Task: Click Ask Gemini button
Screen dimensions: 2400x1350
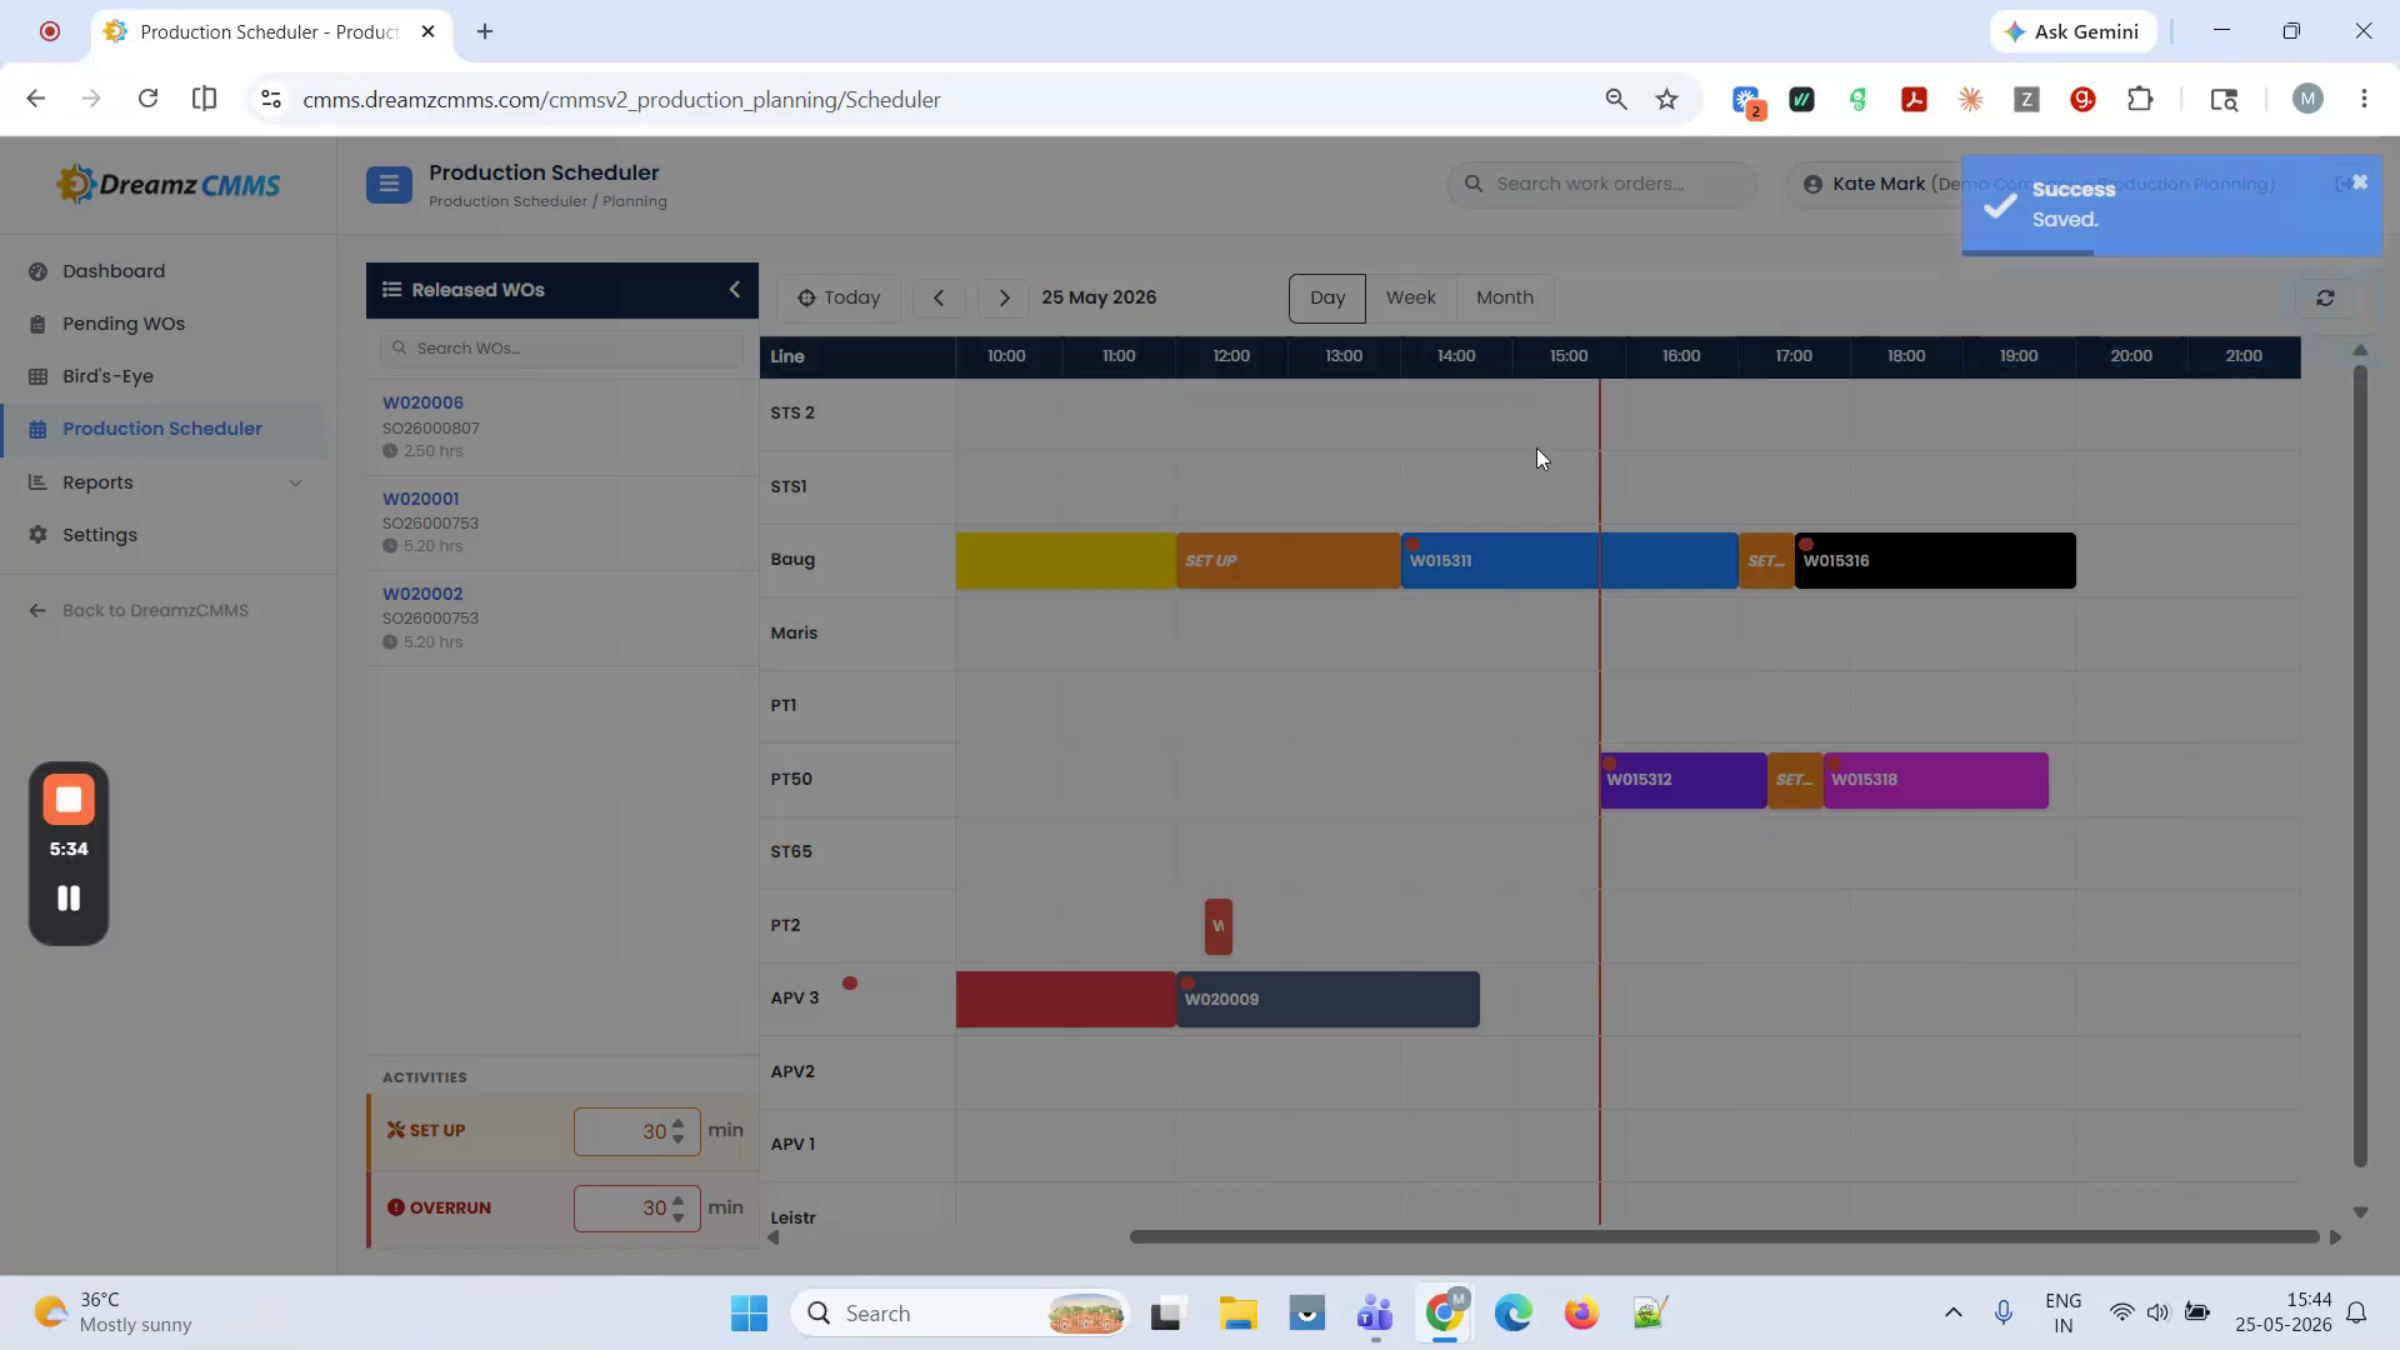Action: [2072, 31]
